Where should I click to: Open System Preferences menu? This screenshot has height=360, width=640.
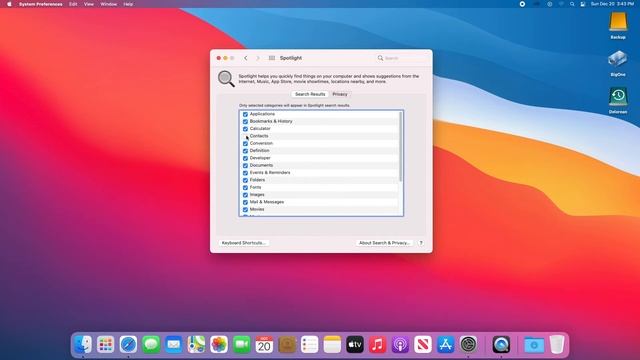click(x=40, y=4)
